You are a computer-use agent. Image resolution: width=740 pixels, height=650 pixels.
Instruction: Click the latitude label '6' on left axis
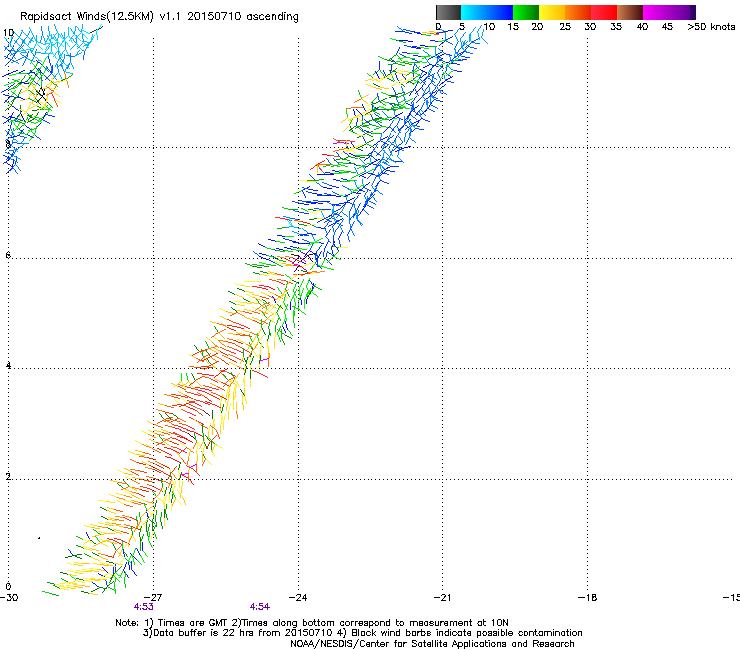8,255
